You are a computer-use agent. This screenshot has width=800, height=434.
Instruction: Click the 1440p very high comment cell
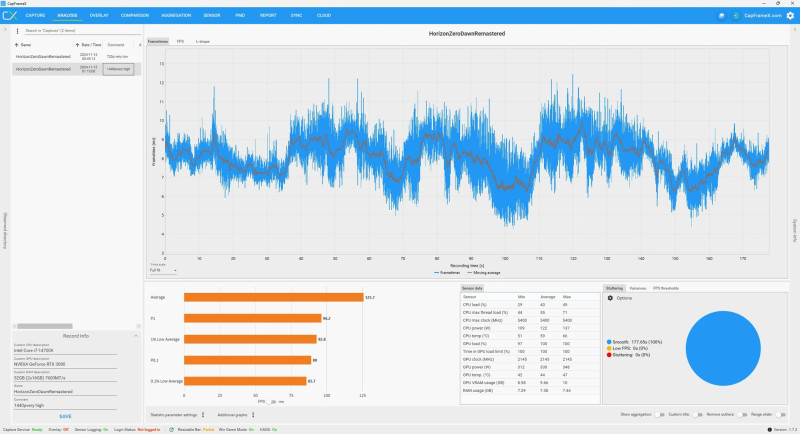(x=118, y=69)
